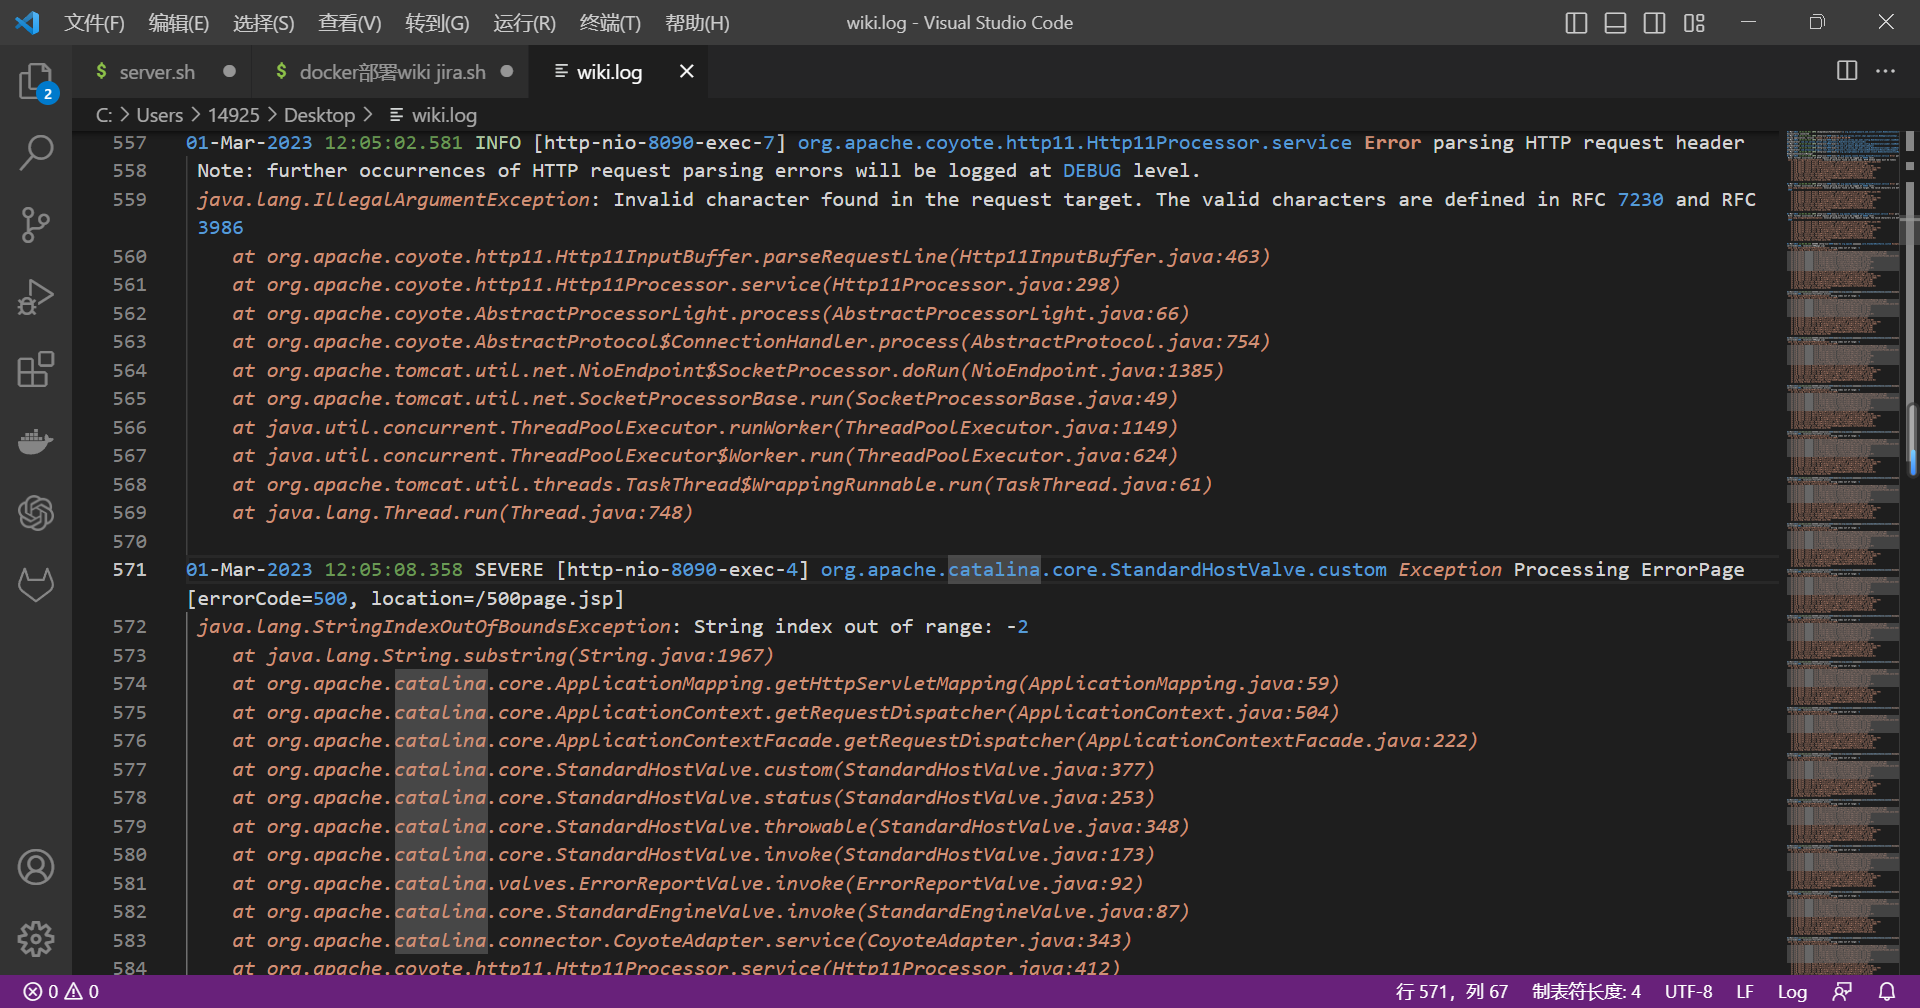Click the LF end-of-line status item
This screenshot has height=1008, width=1920.
pyautogui.click(x=1745, y=992)
